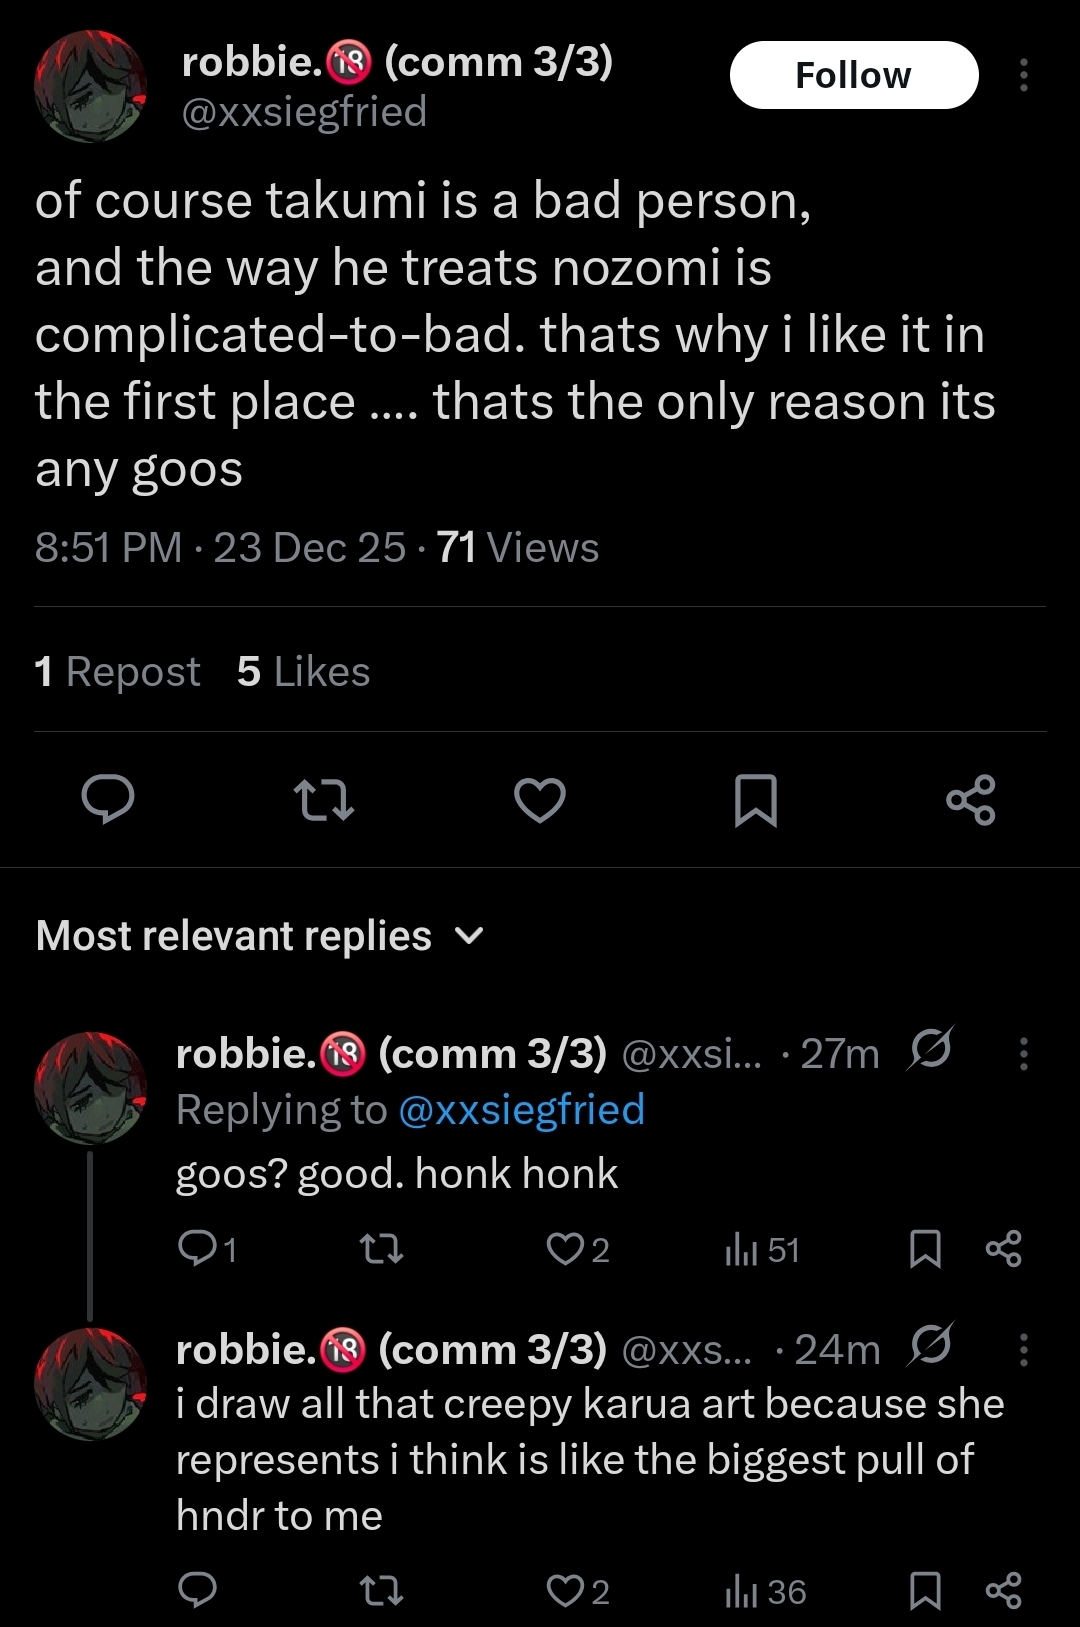Open options menu on the 27m reply
Image resolution: width=1080 pixels, height=1627 pixels.
point(1023,1054)
